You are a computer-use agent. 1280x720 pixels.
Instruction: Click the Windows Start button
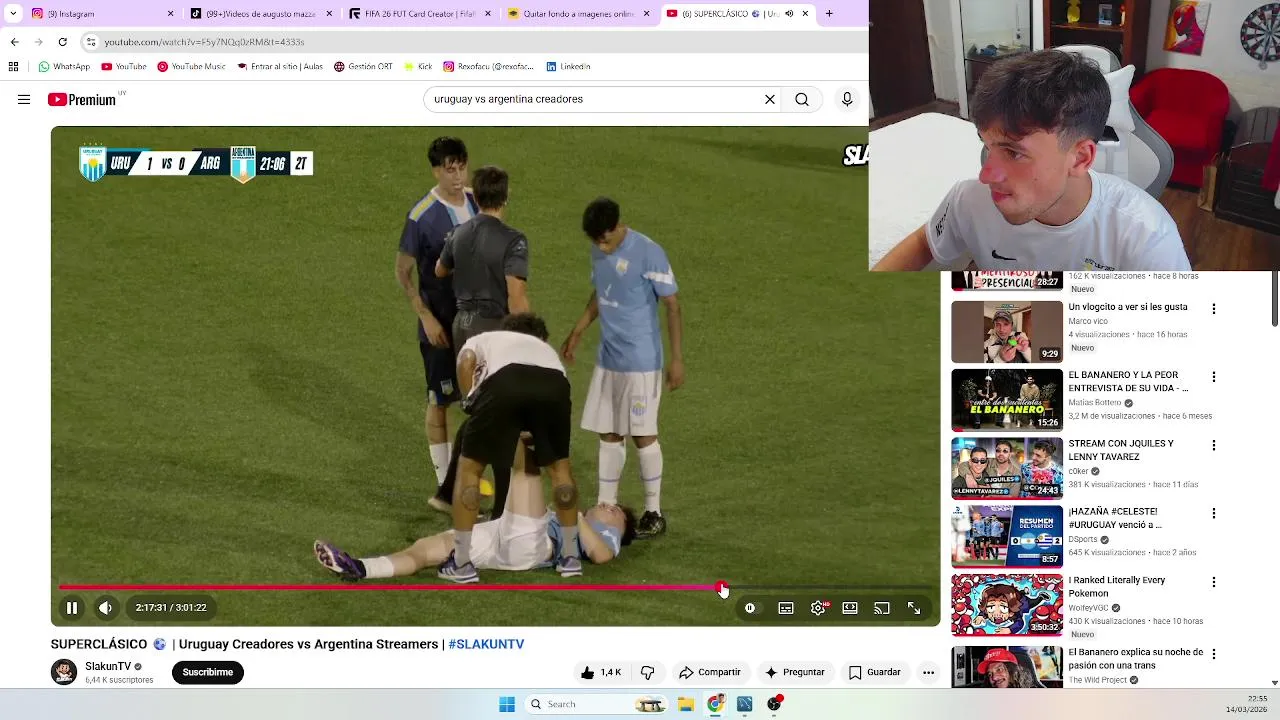click(x=507, y=704)
